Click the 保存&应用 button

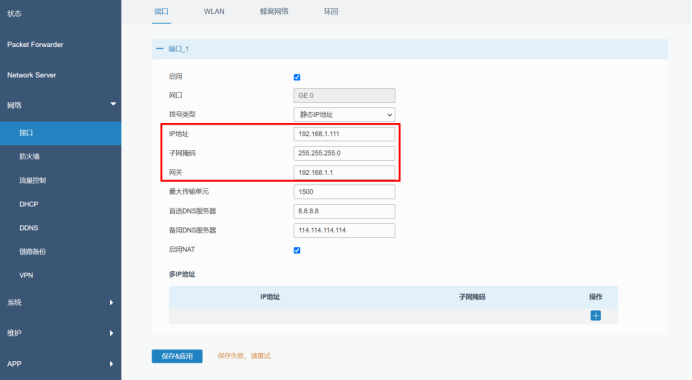pos(177,356)
